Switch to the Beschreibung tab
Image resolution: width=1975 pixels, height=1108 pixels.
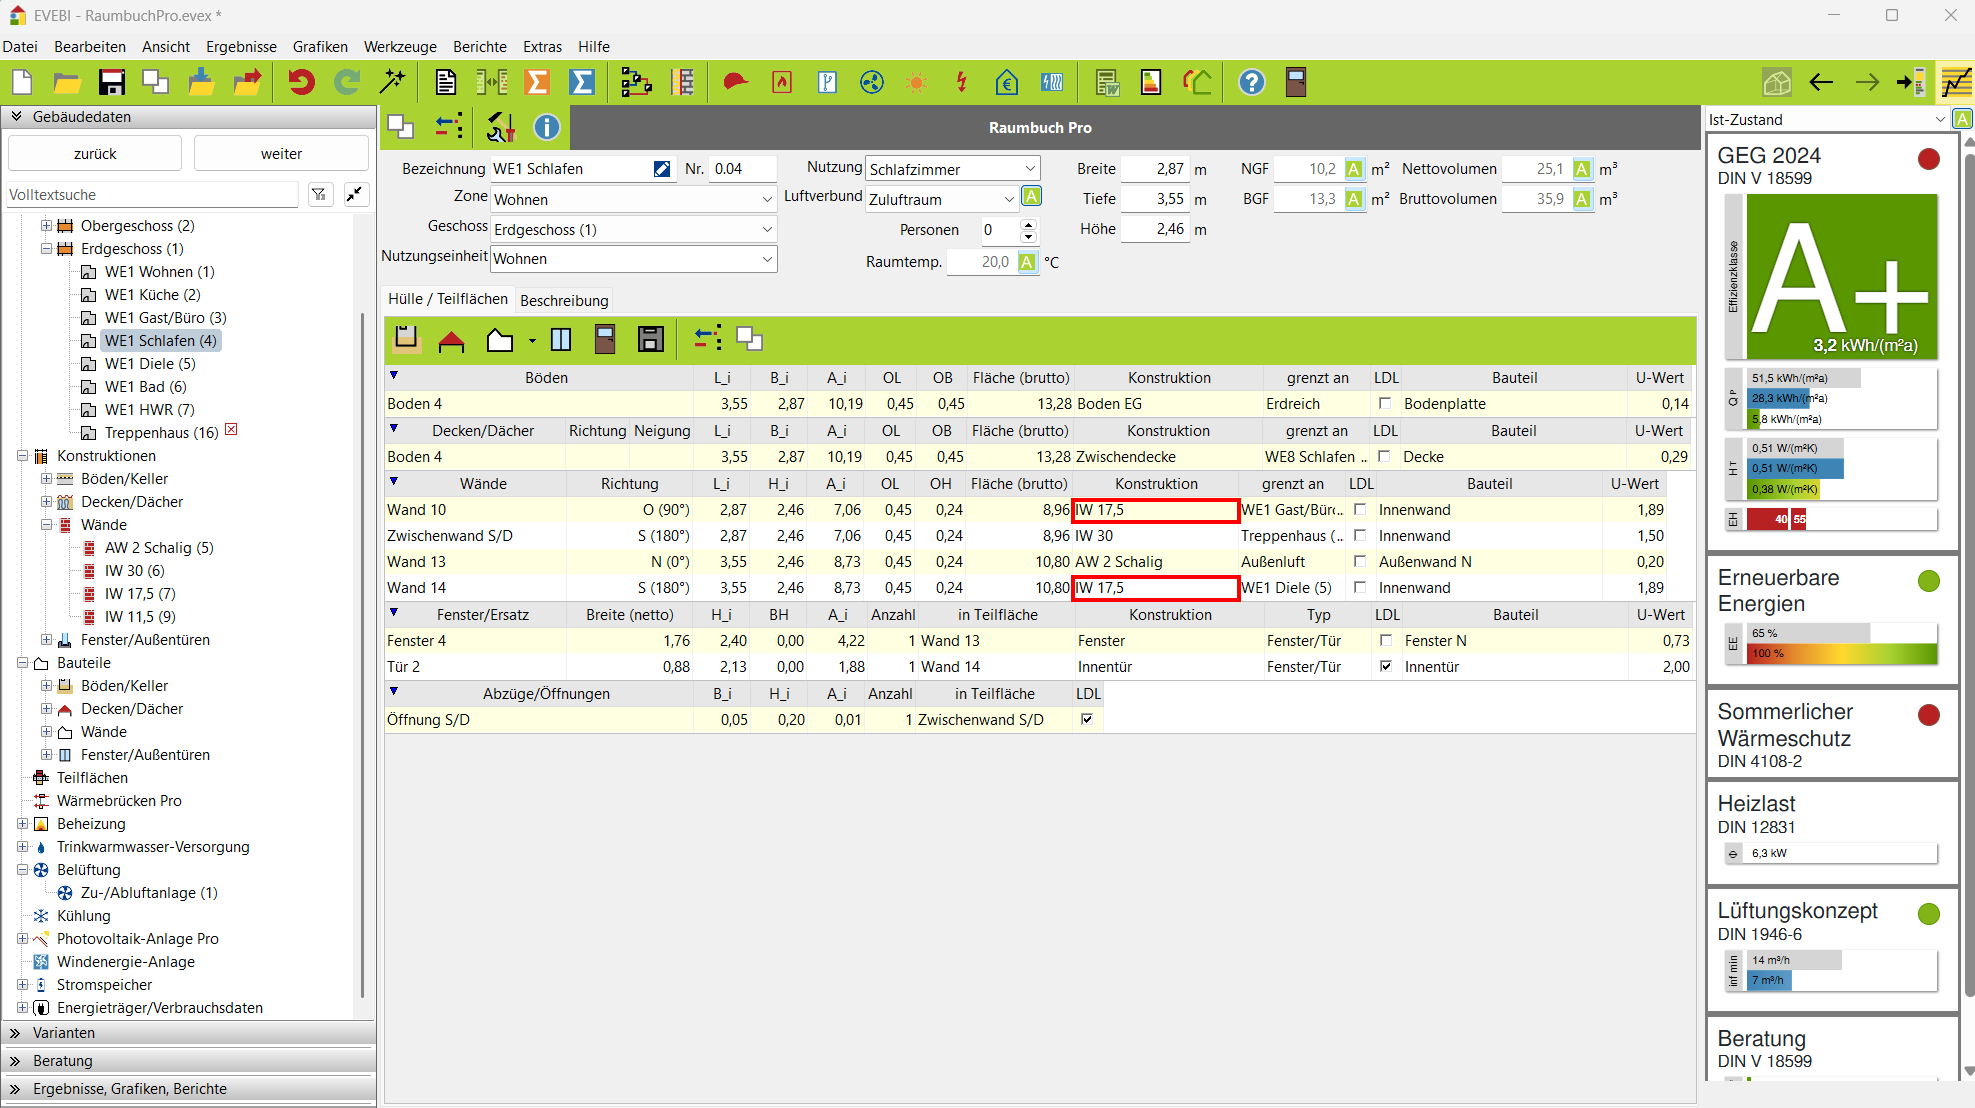[x=564, y=300]
